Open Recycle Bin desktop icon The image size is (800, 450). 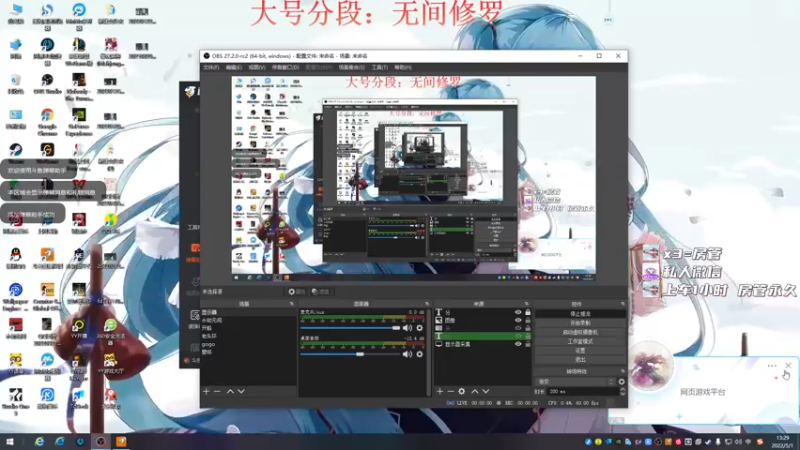click(x=15, y=85)
